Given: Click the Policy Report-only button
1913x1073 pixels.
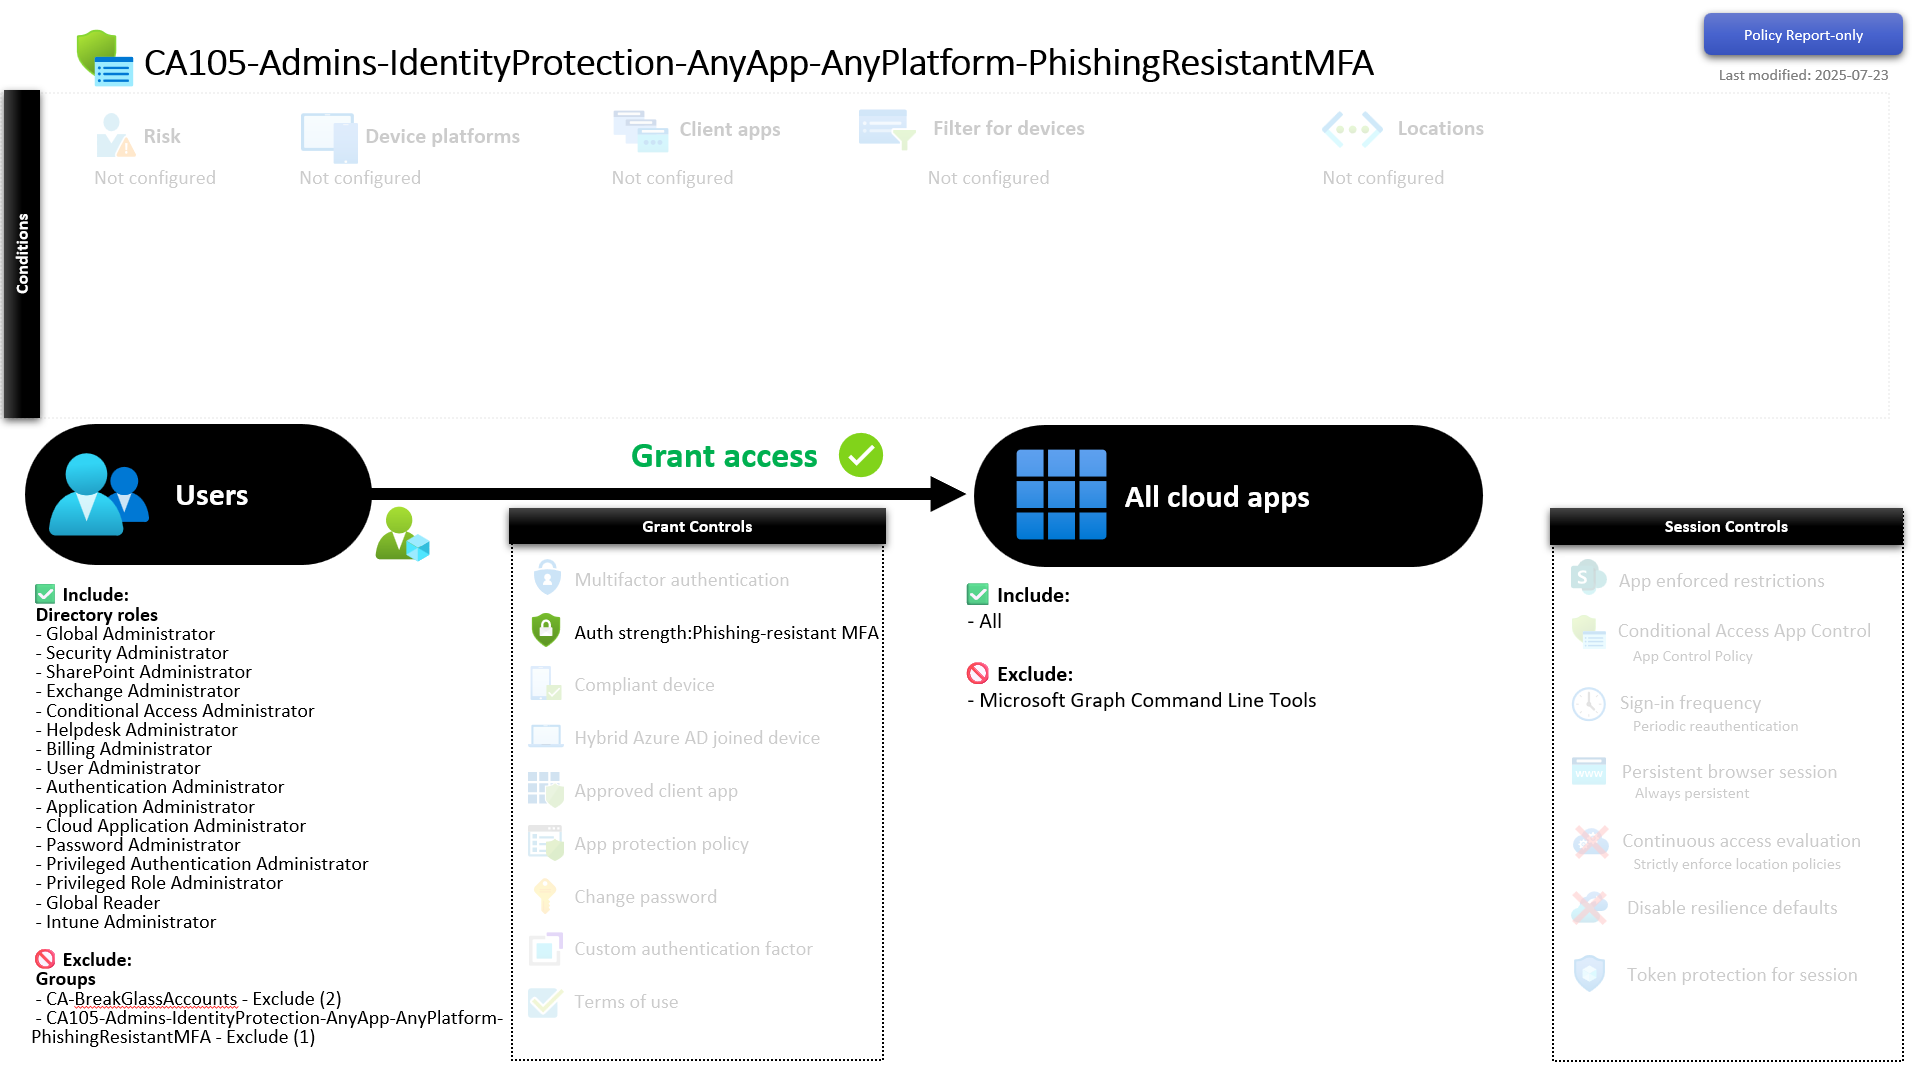Looking at the screenshot, I should tap(1802, 35).
